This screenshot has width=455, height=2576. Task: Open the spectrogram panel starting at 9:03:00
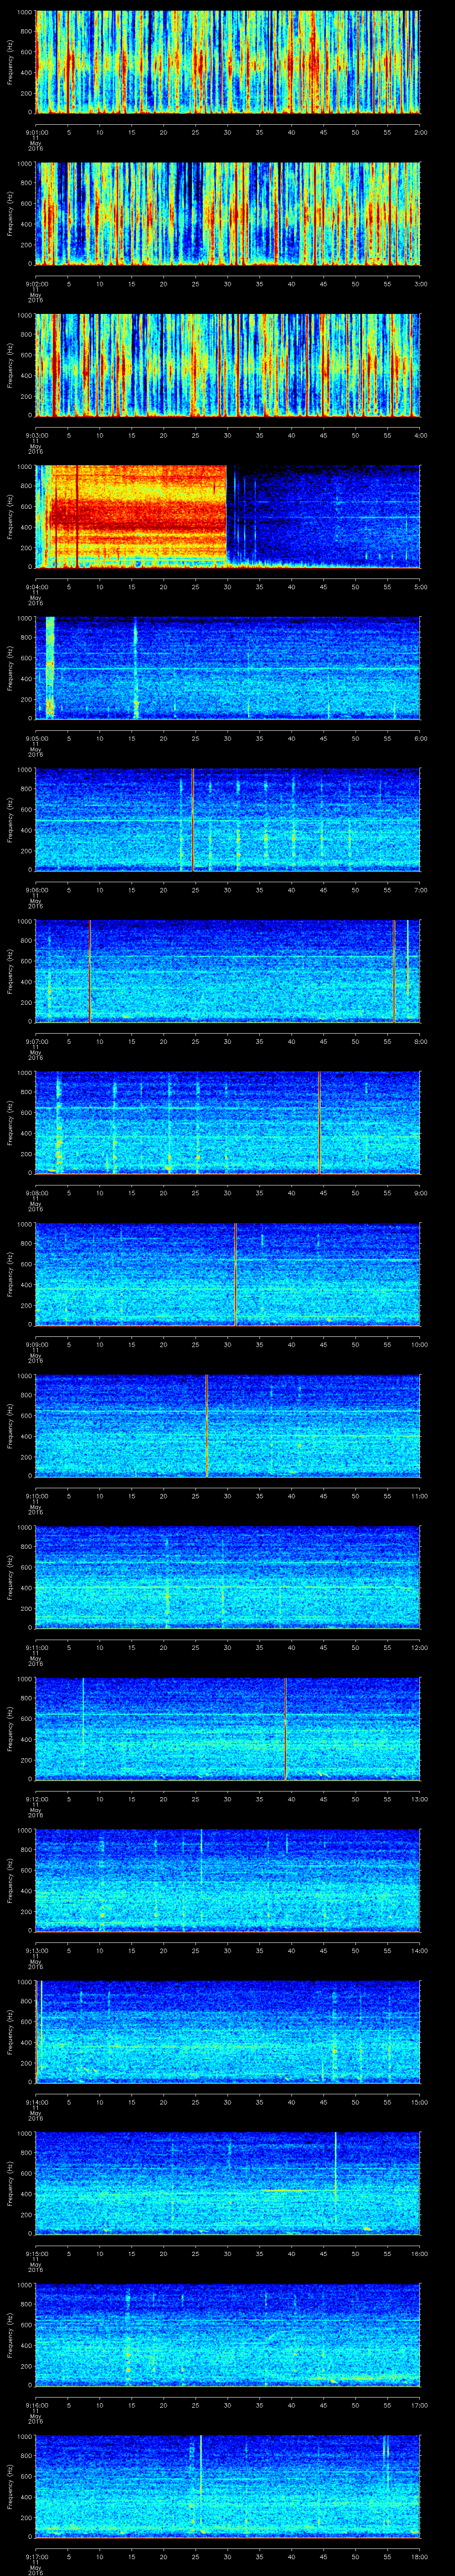pos(228,365)
